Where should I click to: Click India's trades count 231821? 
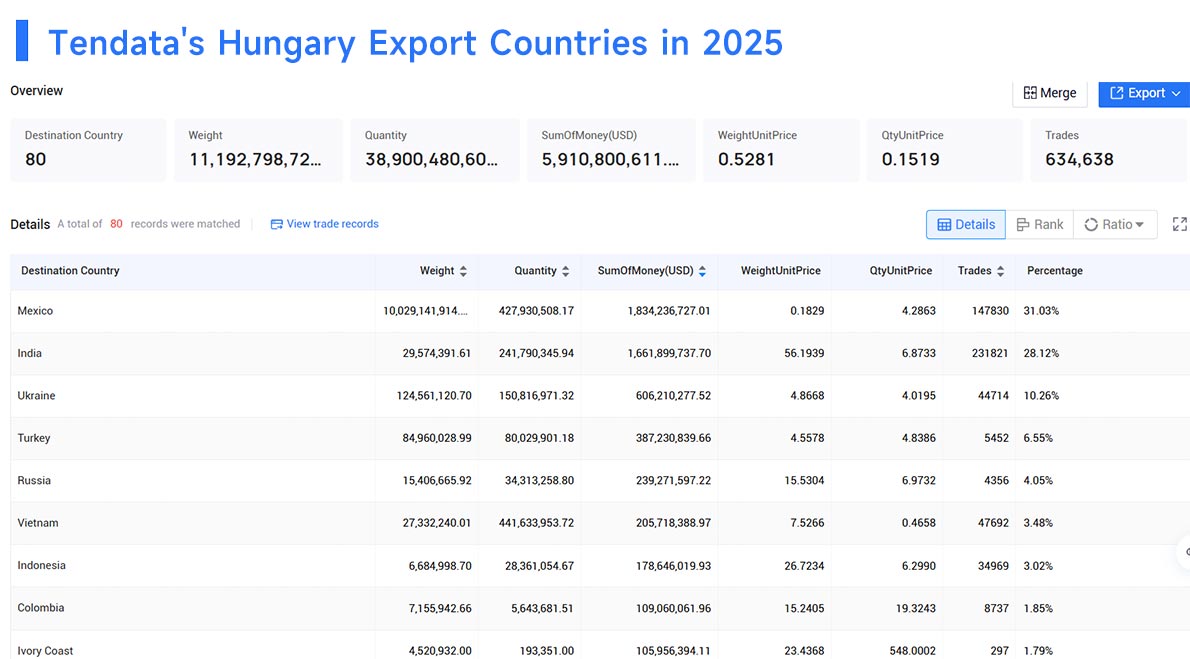tap(990, 353)
